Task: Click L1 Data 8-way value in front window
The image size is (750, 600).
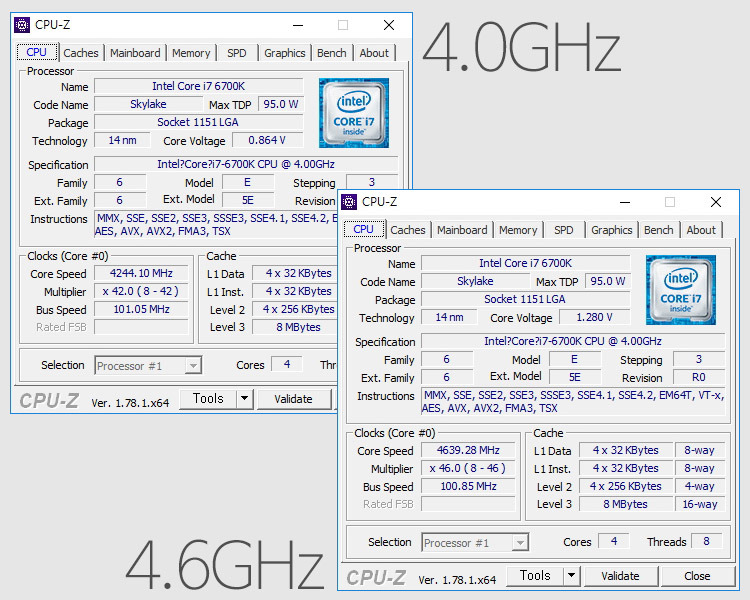Action: (x=699, y=450)
